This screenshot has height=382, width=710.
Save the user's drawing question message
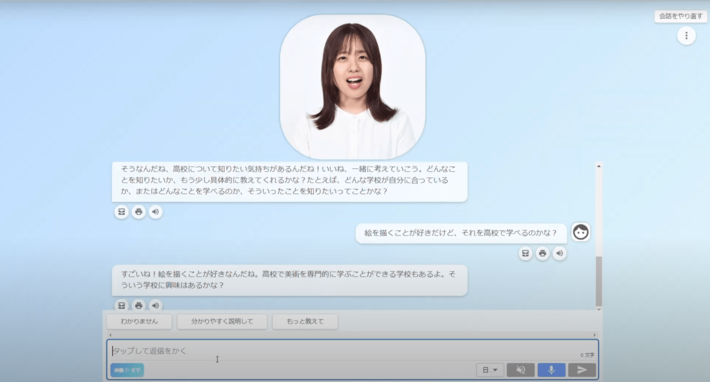tap(525, 253)
